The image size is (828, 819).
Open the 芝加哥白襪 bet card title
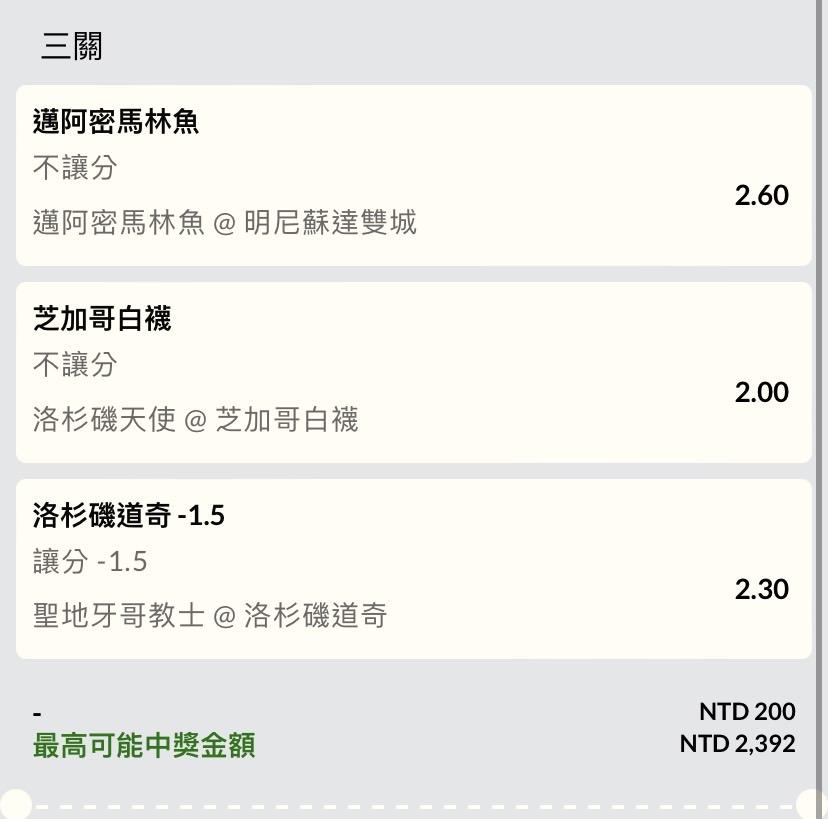point(102,318)
